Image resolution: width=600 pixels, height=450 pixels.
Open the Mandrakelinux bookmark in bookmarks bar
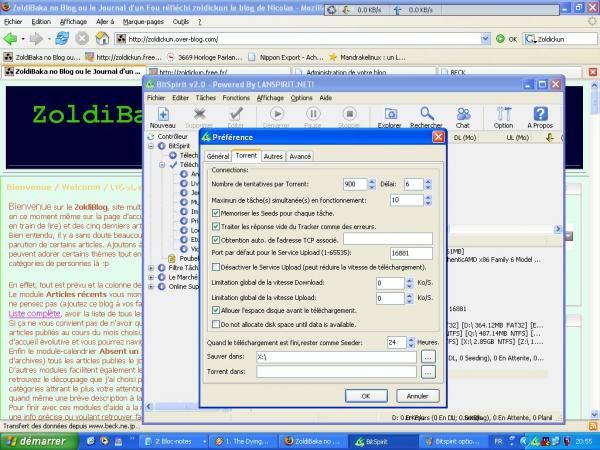[367, 57]
